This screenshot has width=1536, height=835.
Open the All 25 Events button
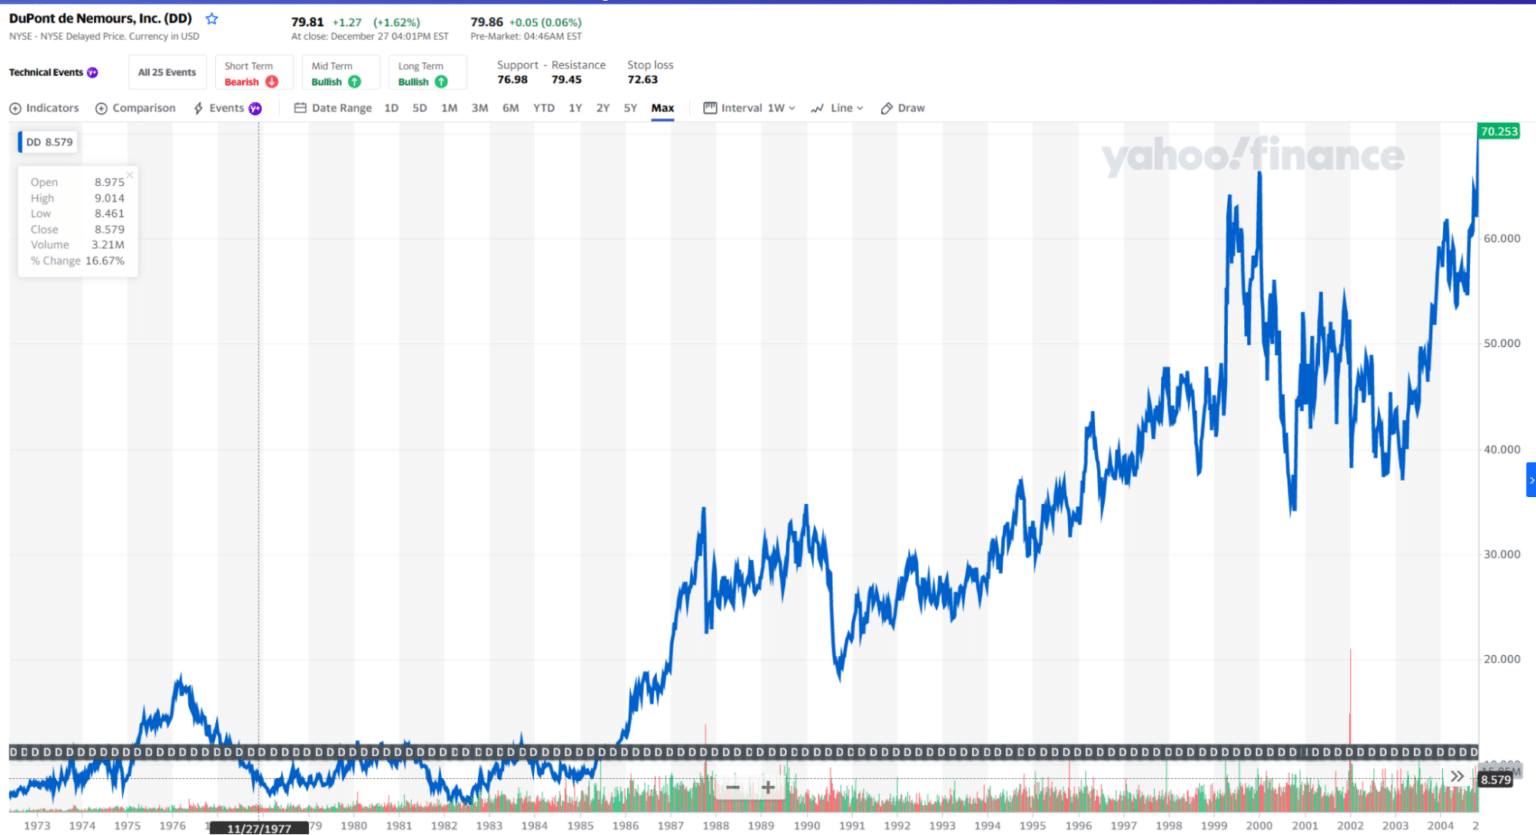[x=167, y=72]
